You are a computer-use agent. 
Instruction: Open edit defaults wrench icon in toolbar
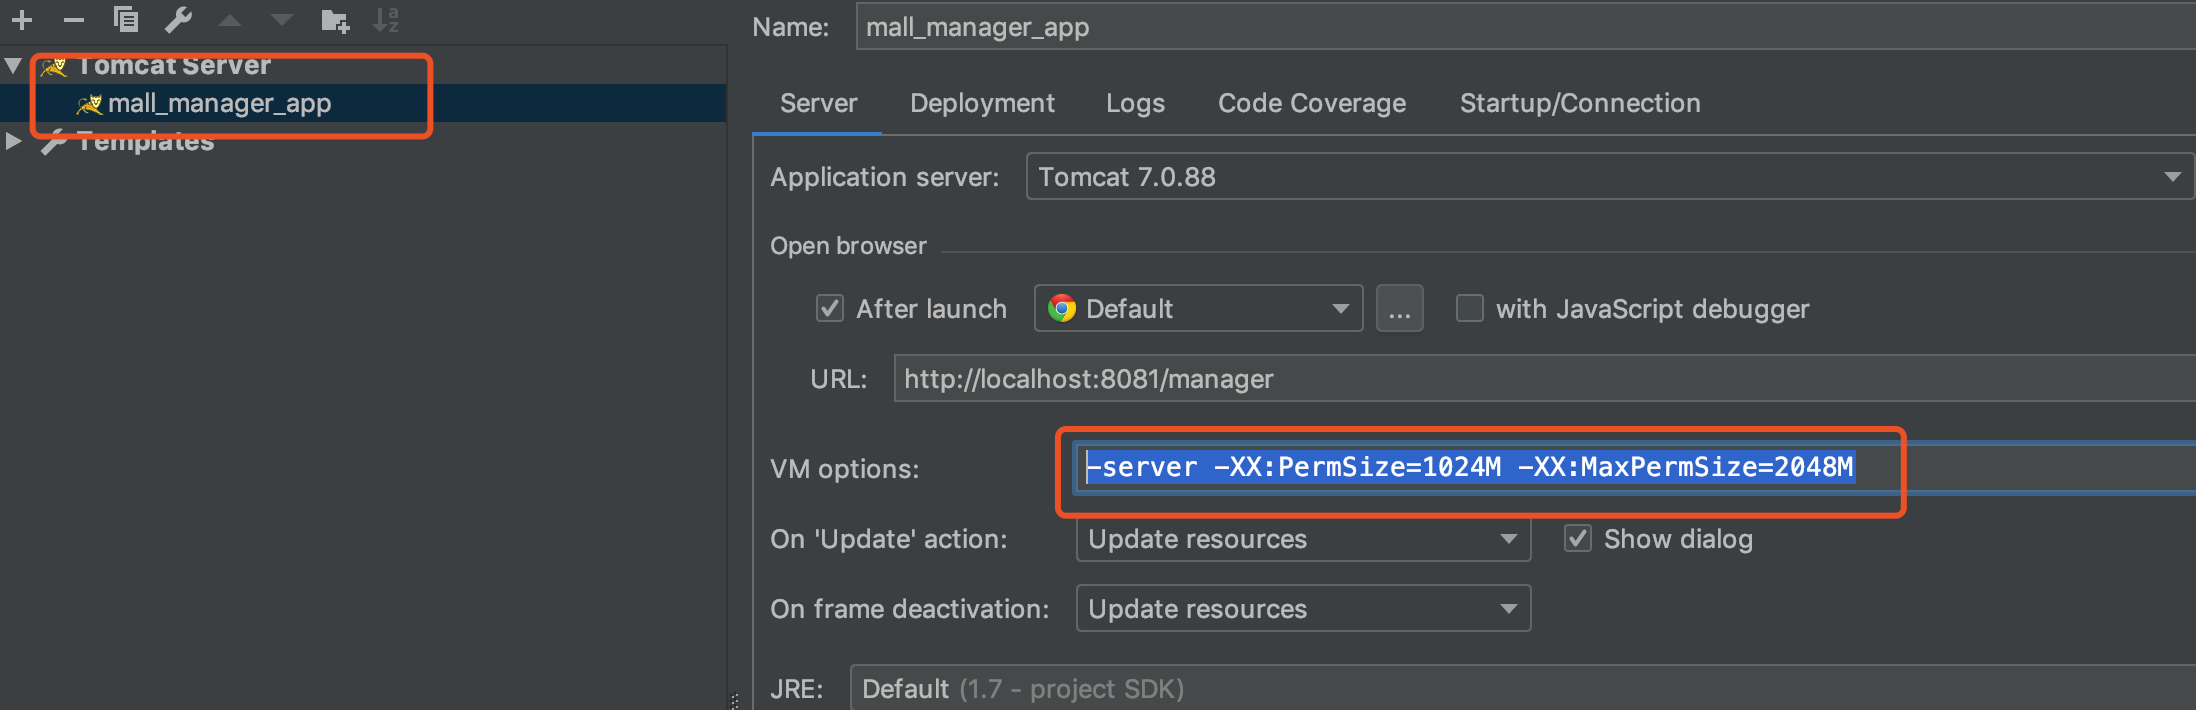click(178, 19)
